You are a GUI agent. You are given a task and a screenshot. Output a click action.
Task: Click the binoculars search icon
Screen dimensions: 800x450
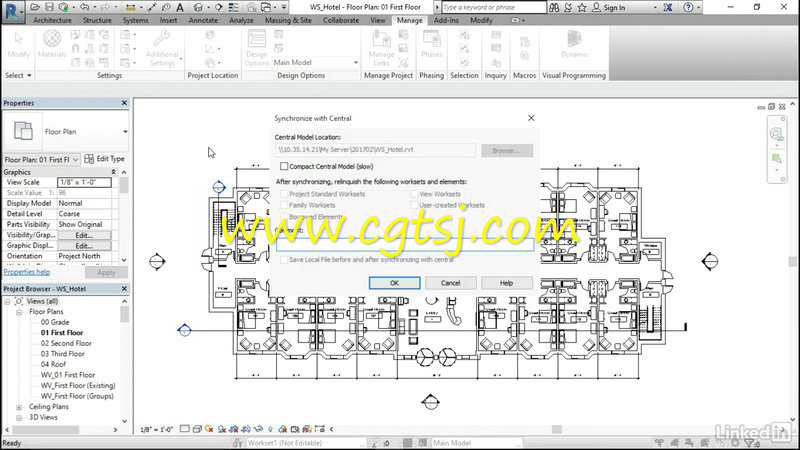pos(554,7)
